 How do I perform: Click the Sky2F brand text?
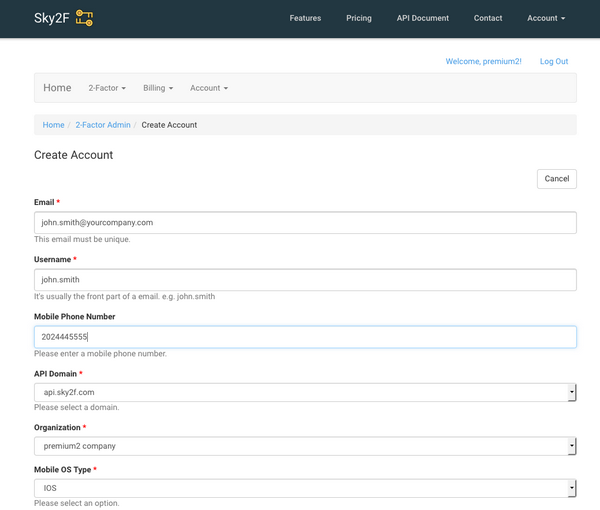(x=51, y=18)
